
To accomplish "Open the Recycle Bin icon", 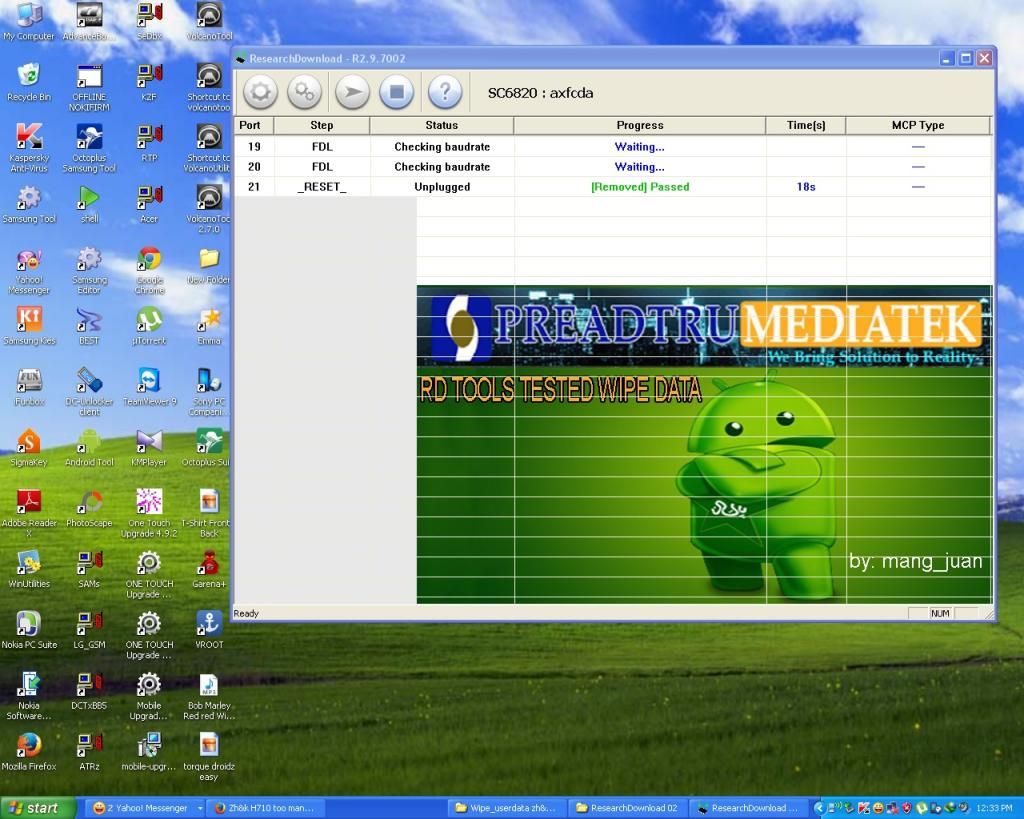I will [x=29, y=82].
